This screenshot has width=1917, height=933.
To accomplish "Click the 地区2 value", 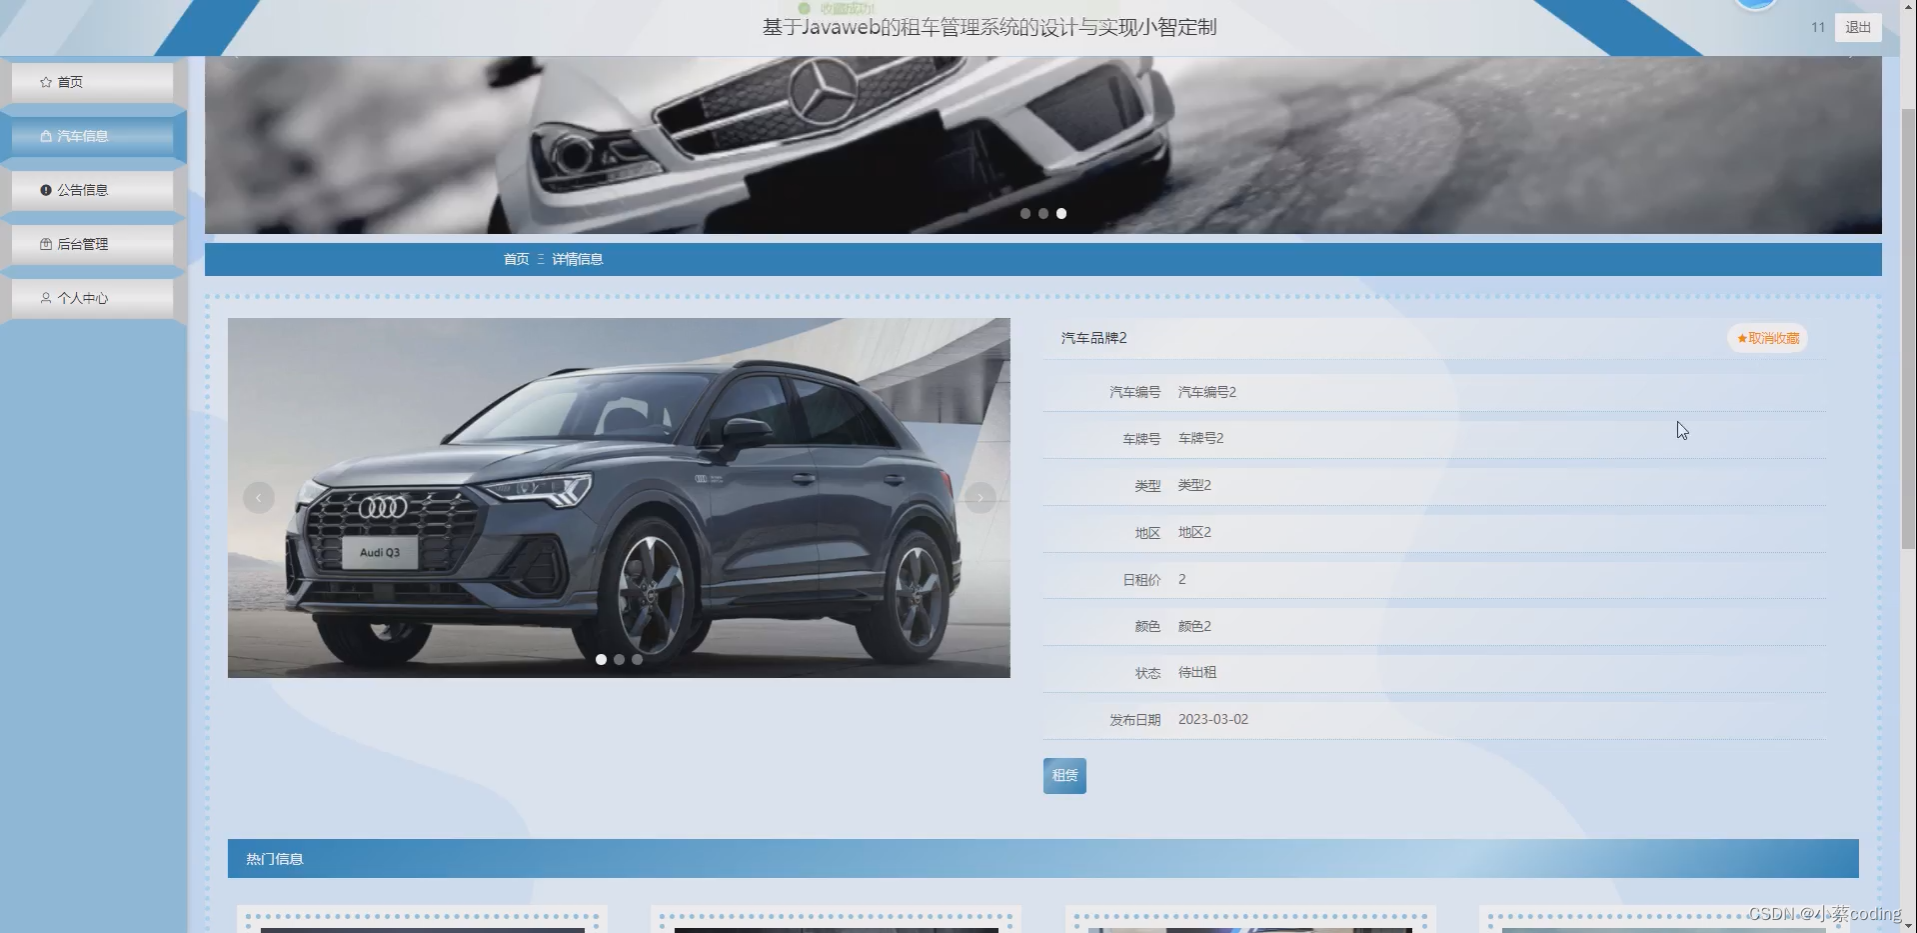I will (x=1194, y=532).
